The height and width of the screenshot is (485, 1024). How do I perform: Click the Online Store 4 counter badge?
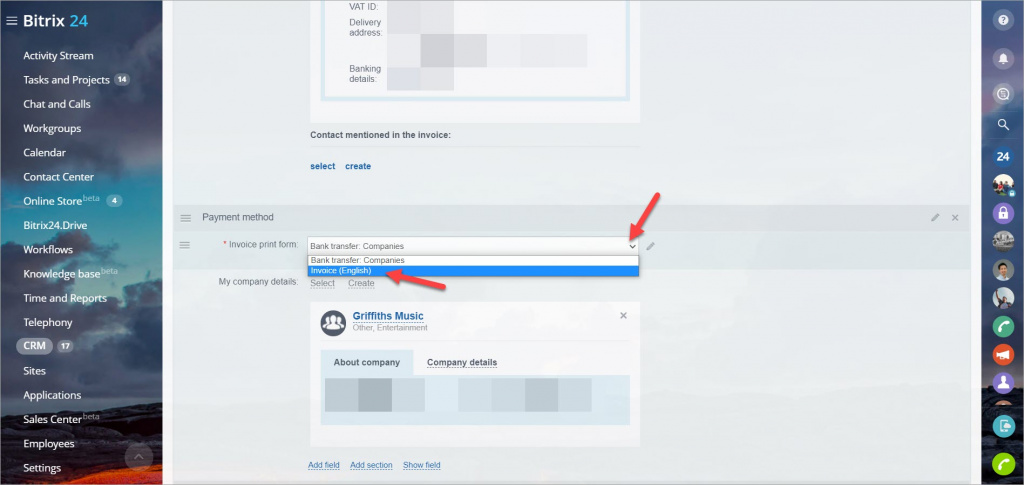[x=114, y=200]
